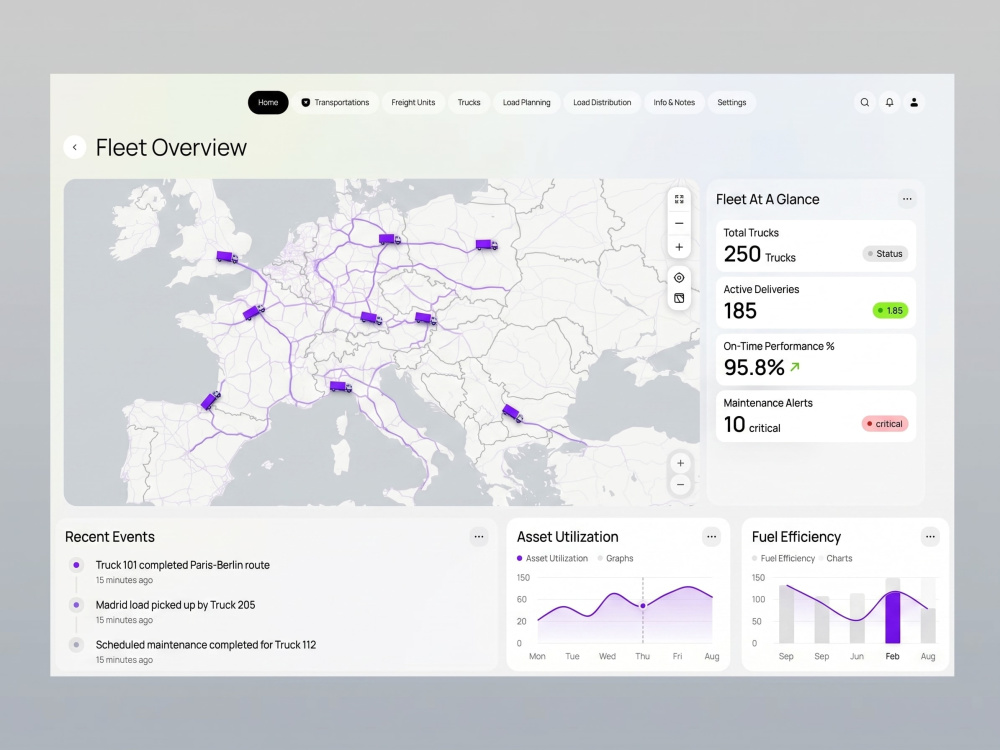Click the Jun label in Fuel Efficiency chart
The width and height of the screenshot is (1000, 750).
click(x=857, y=656)
